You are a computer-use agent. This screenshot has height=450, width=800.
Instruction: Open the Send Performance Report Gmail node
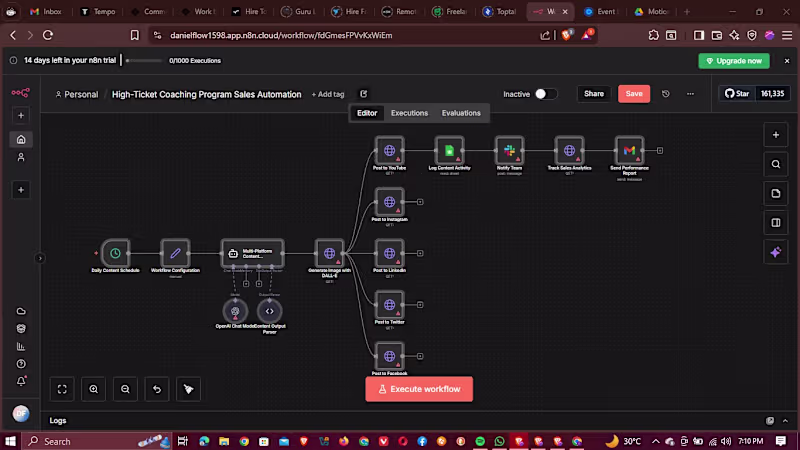tap(629, 151)
